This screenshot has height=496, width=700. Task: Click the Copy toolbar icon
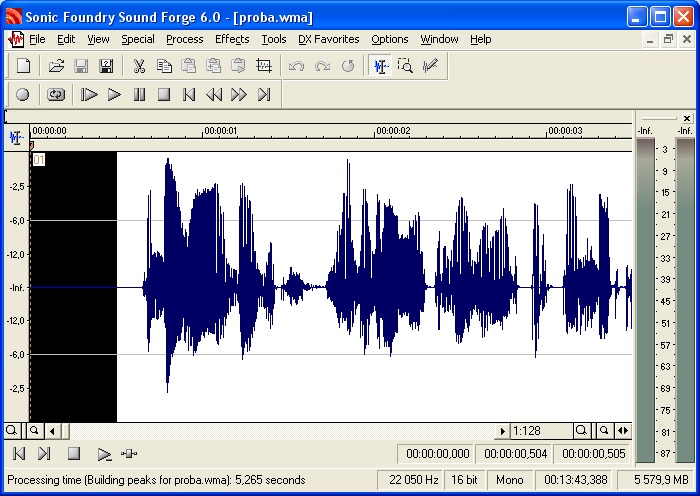pyautogui.click(x=164, y=66)
